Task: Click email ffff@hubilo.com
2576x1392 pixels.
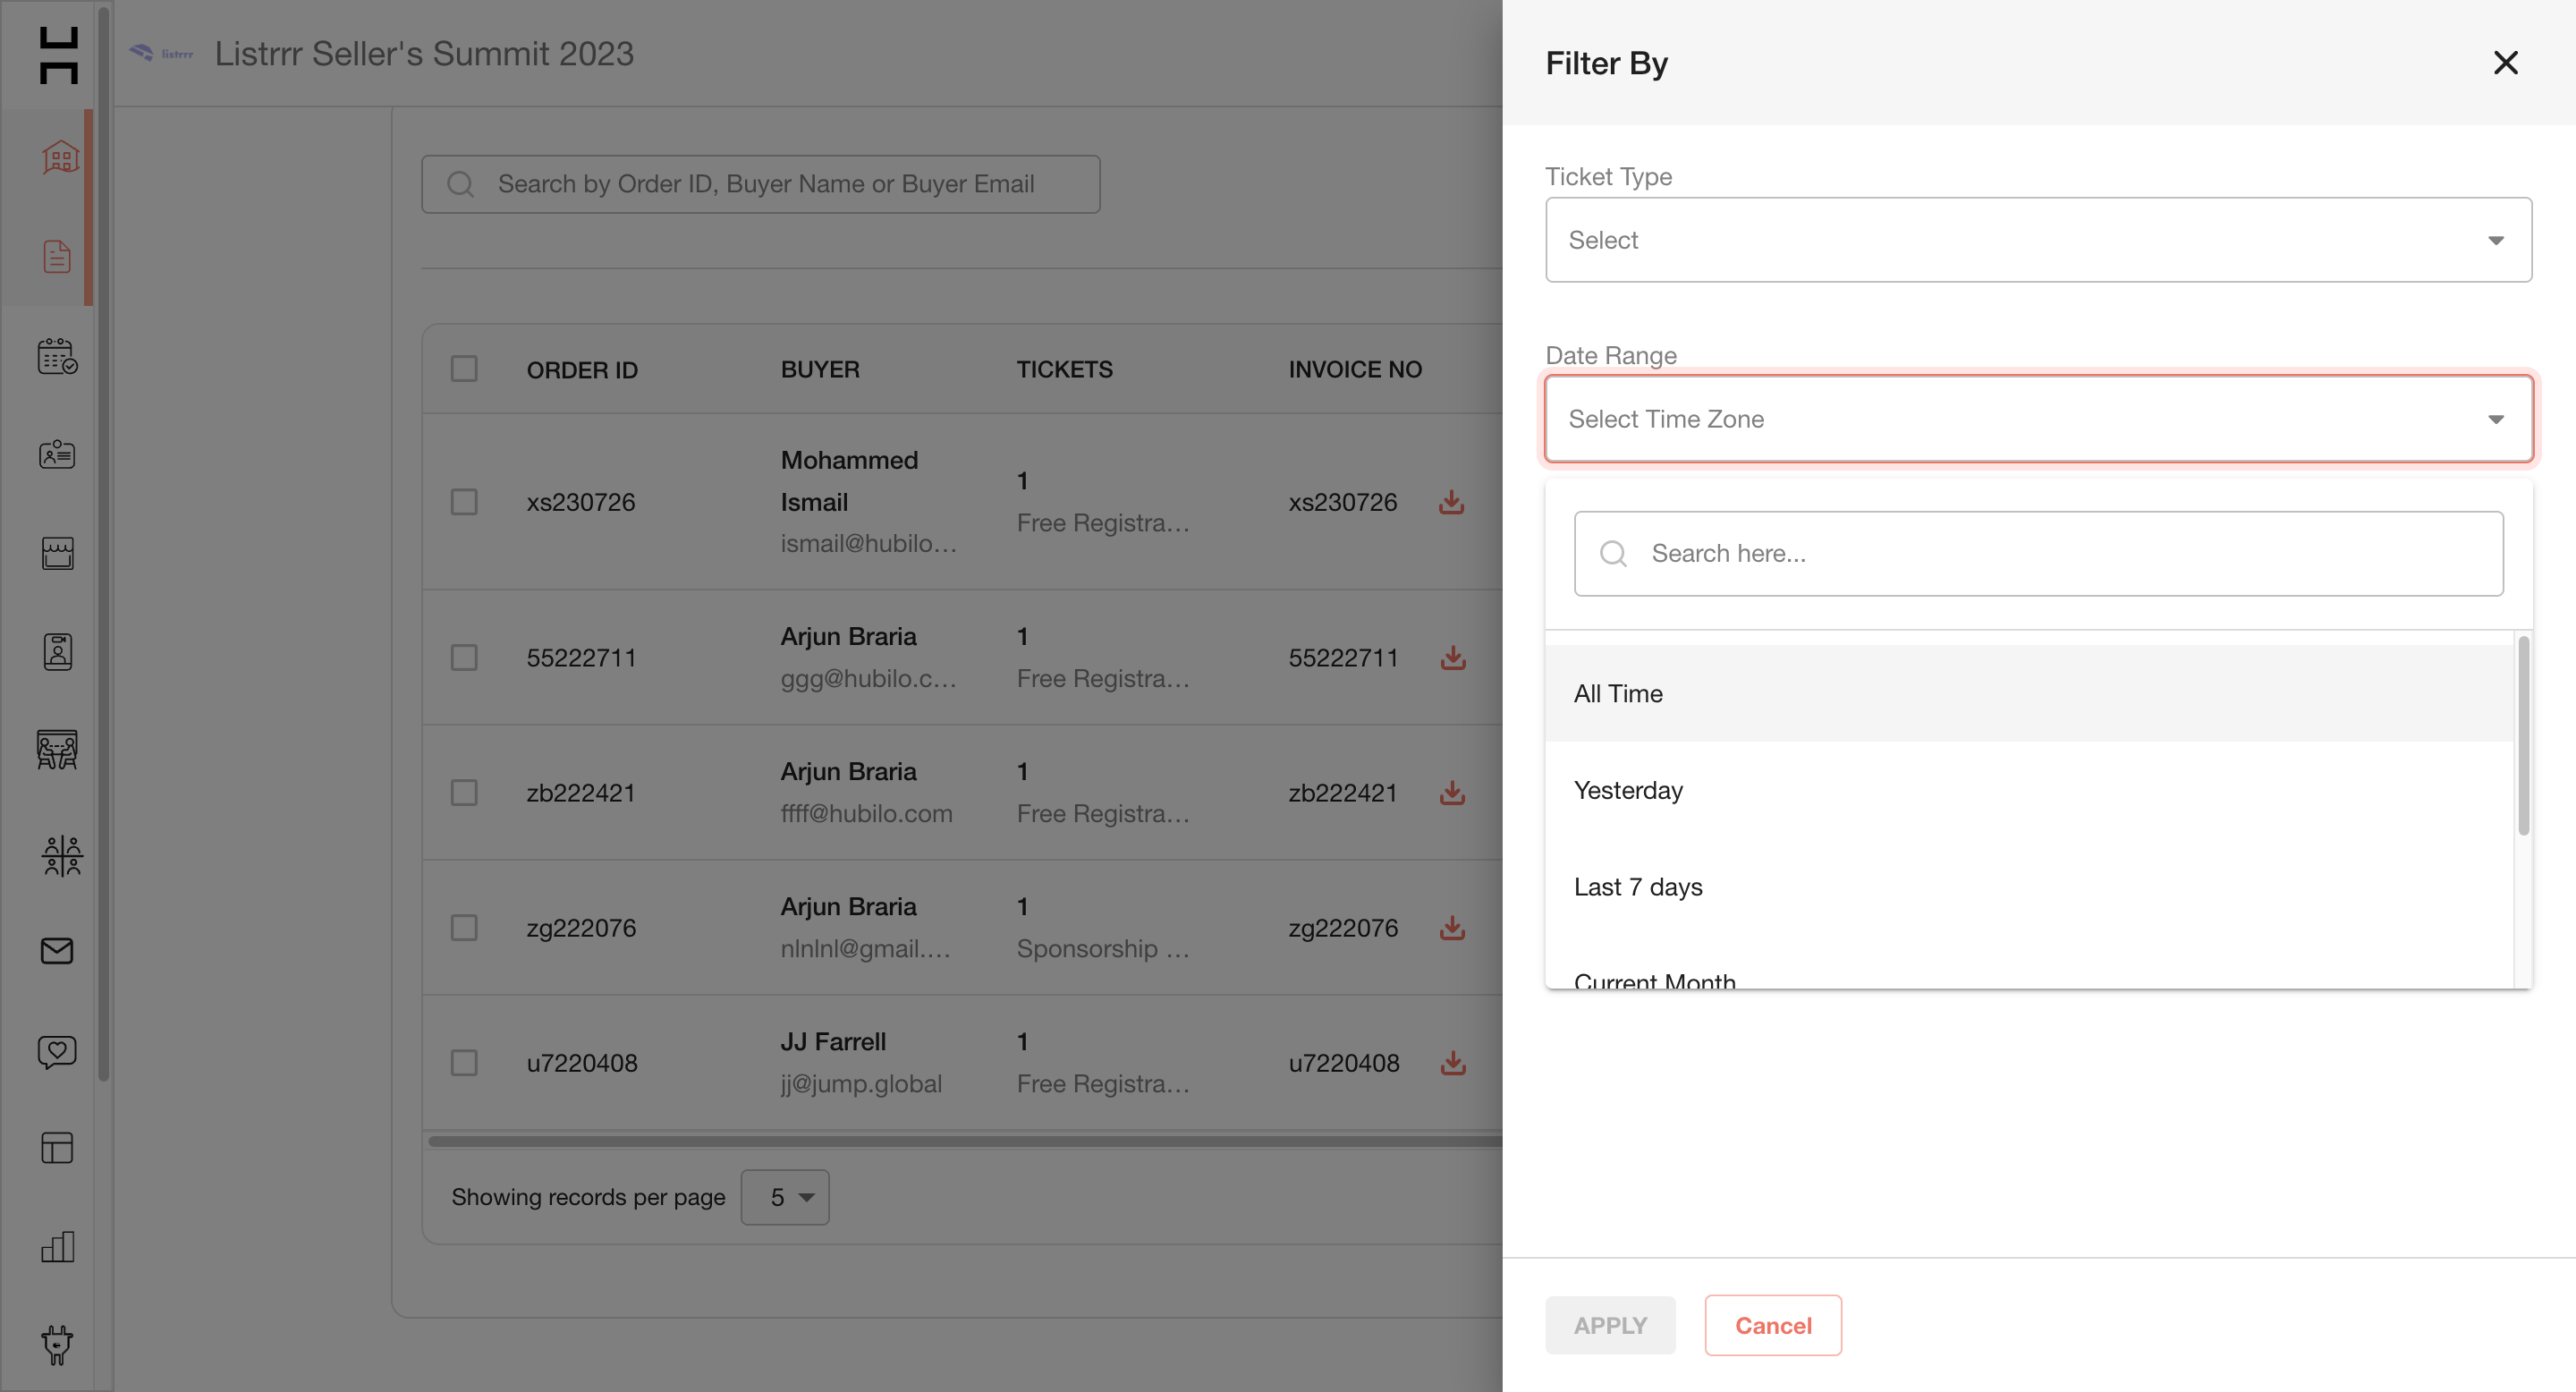Action: 866,814
